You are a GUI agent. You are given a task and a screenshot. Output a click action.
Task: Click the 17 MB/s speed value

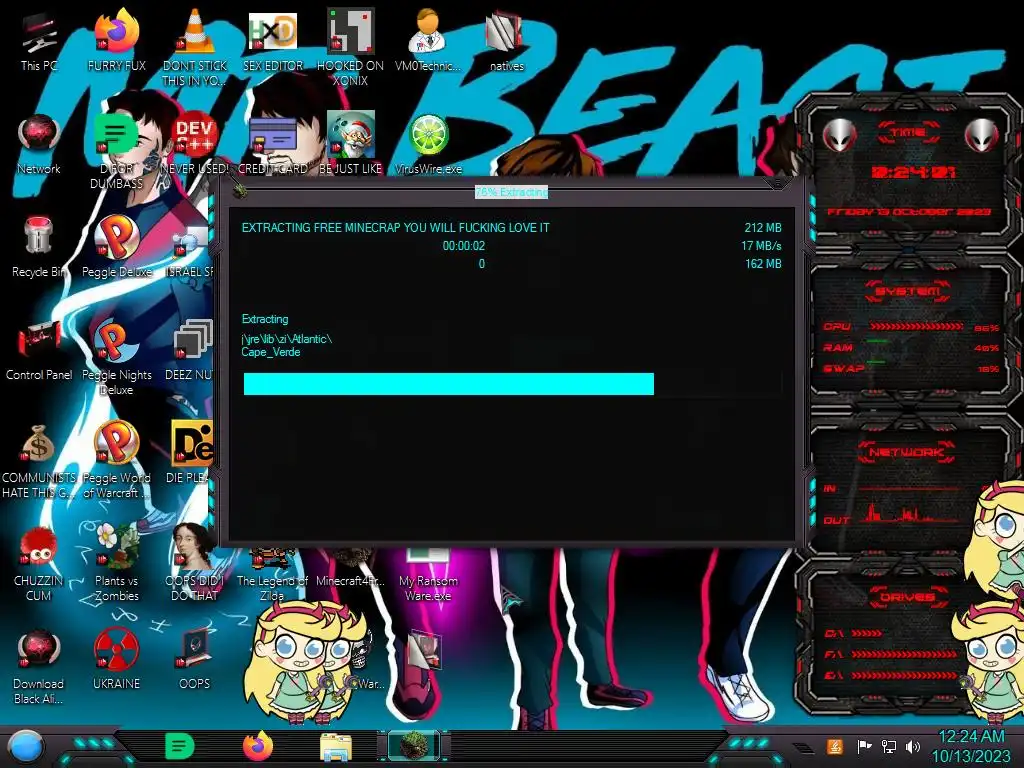[x=761, y=246]
